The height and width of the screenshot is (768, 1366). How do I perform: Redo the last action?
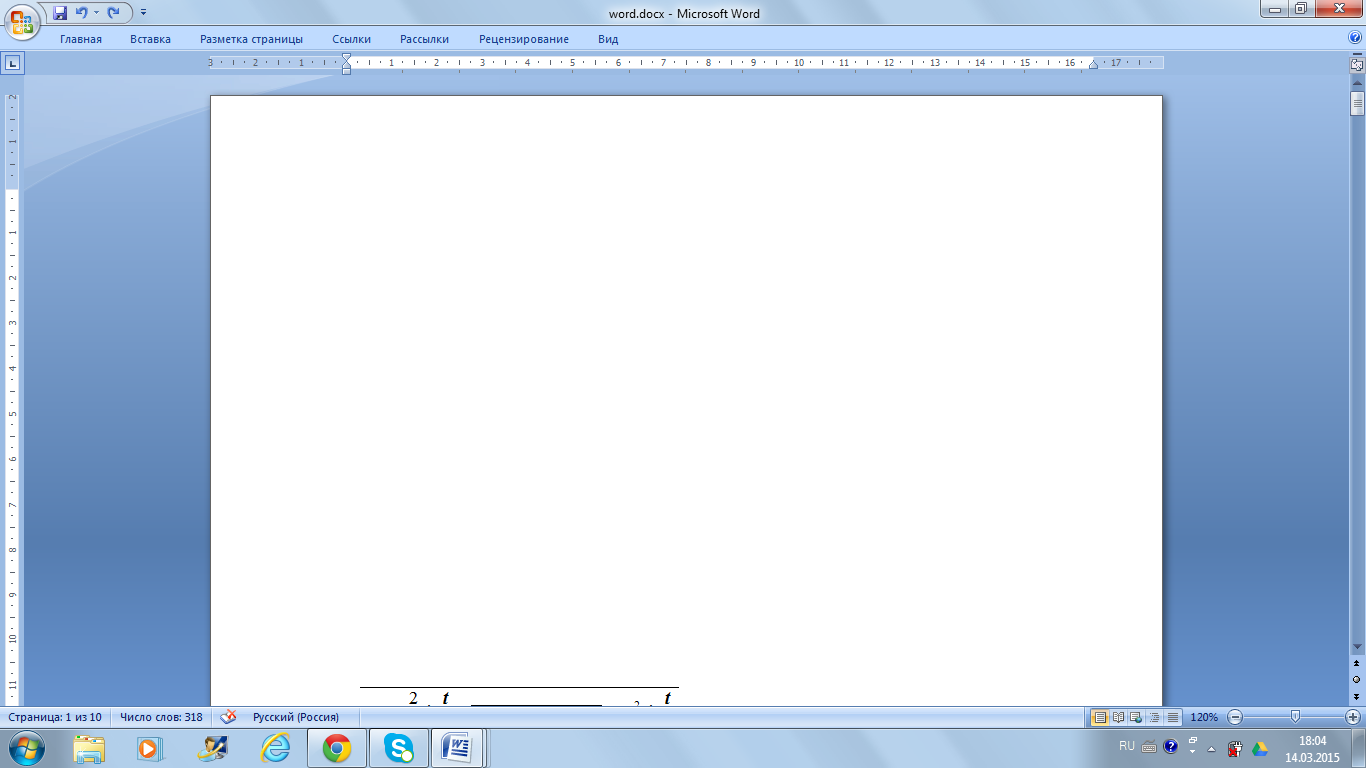(113, 13)
